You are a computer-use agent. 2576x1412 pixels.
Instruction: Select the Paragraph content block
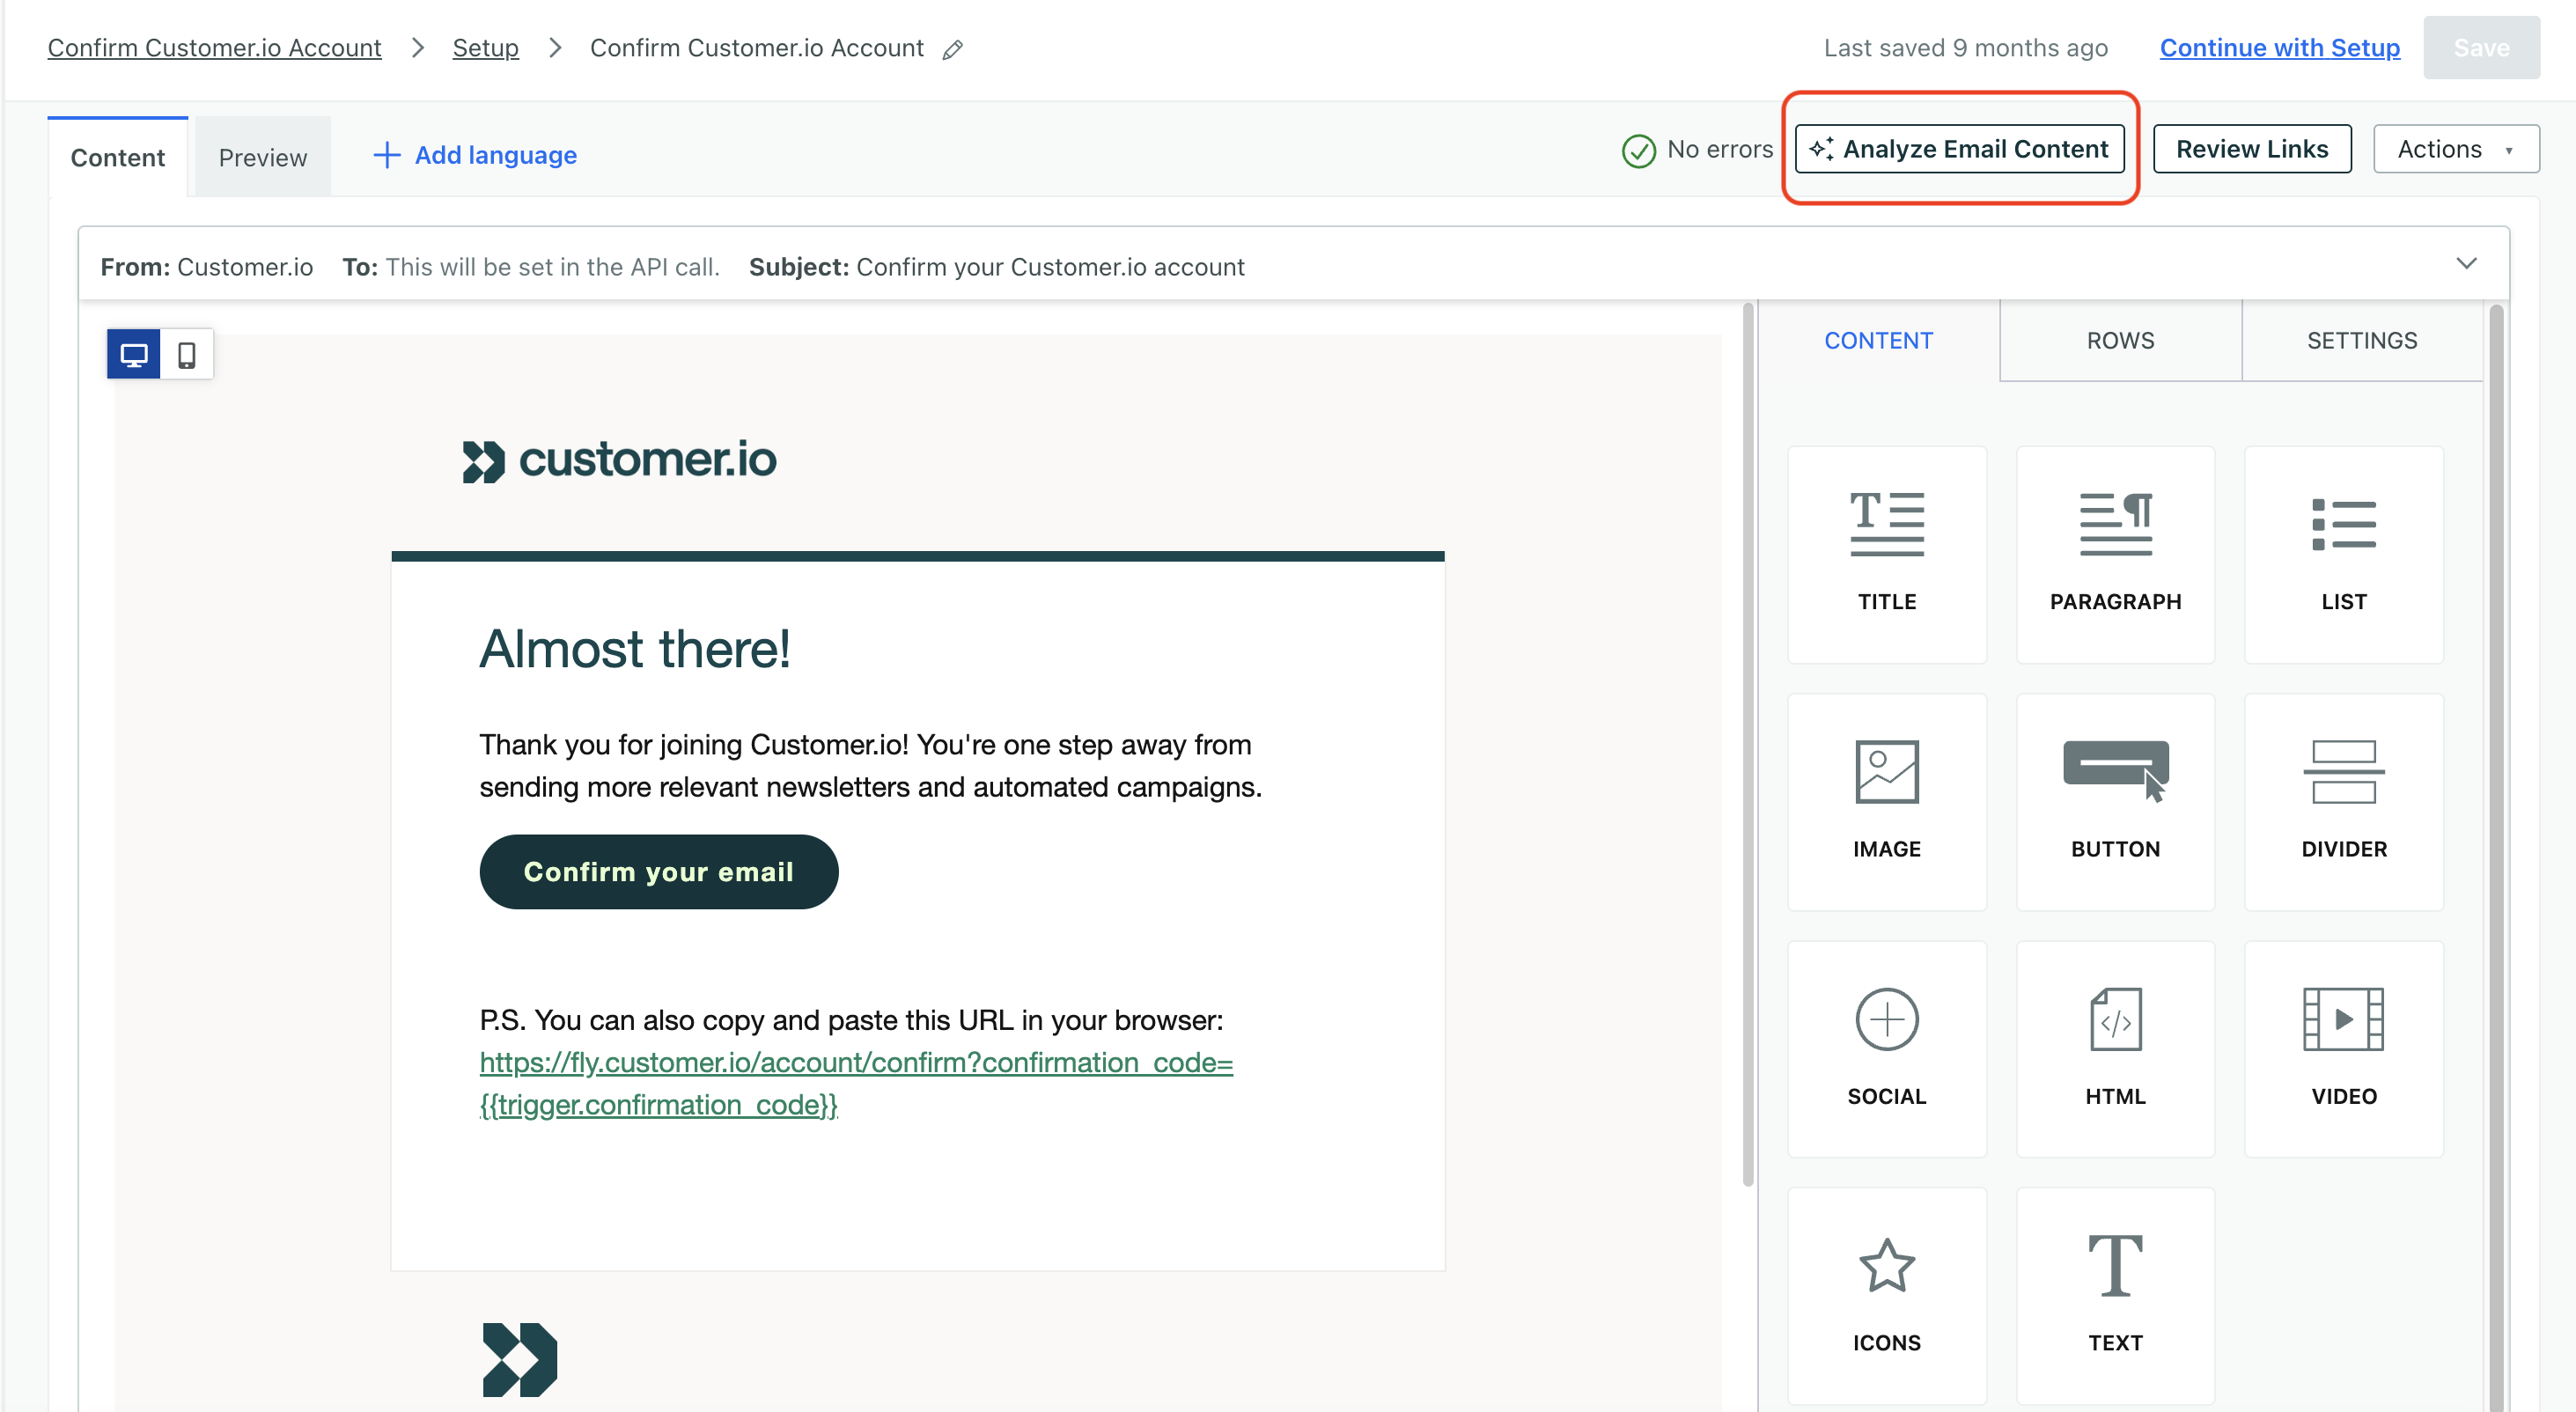point(2115,554)
